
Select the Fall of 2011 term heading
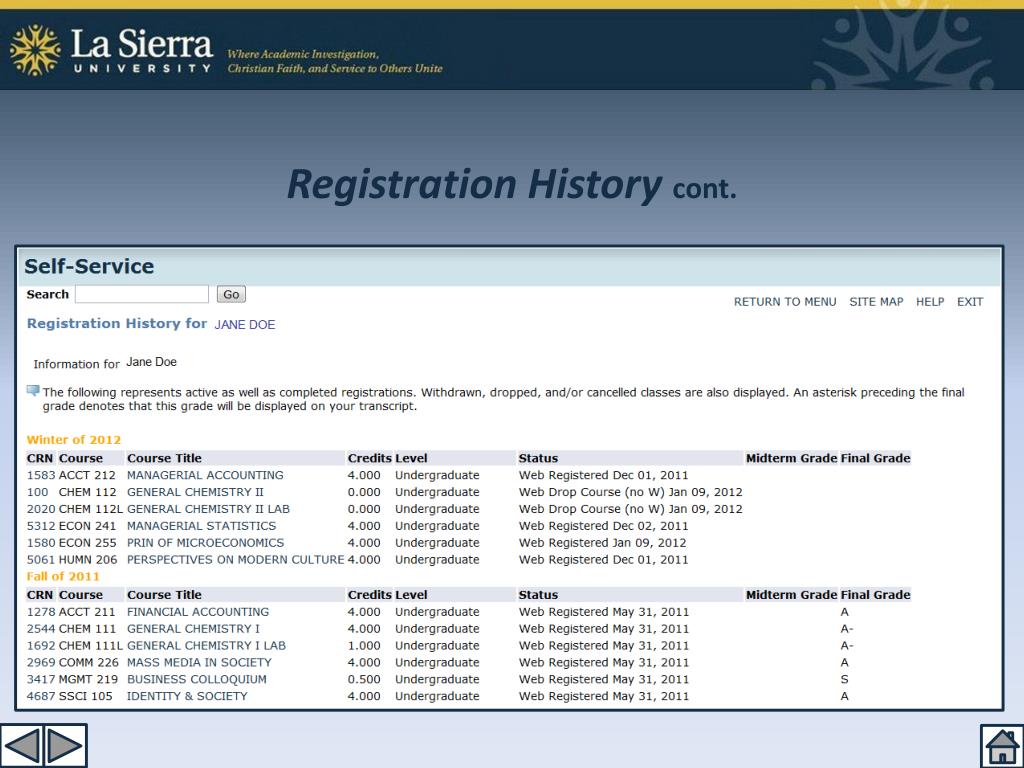(63, 576)
